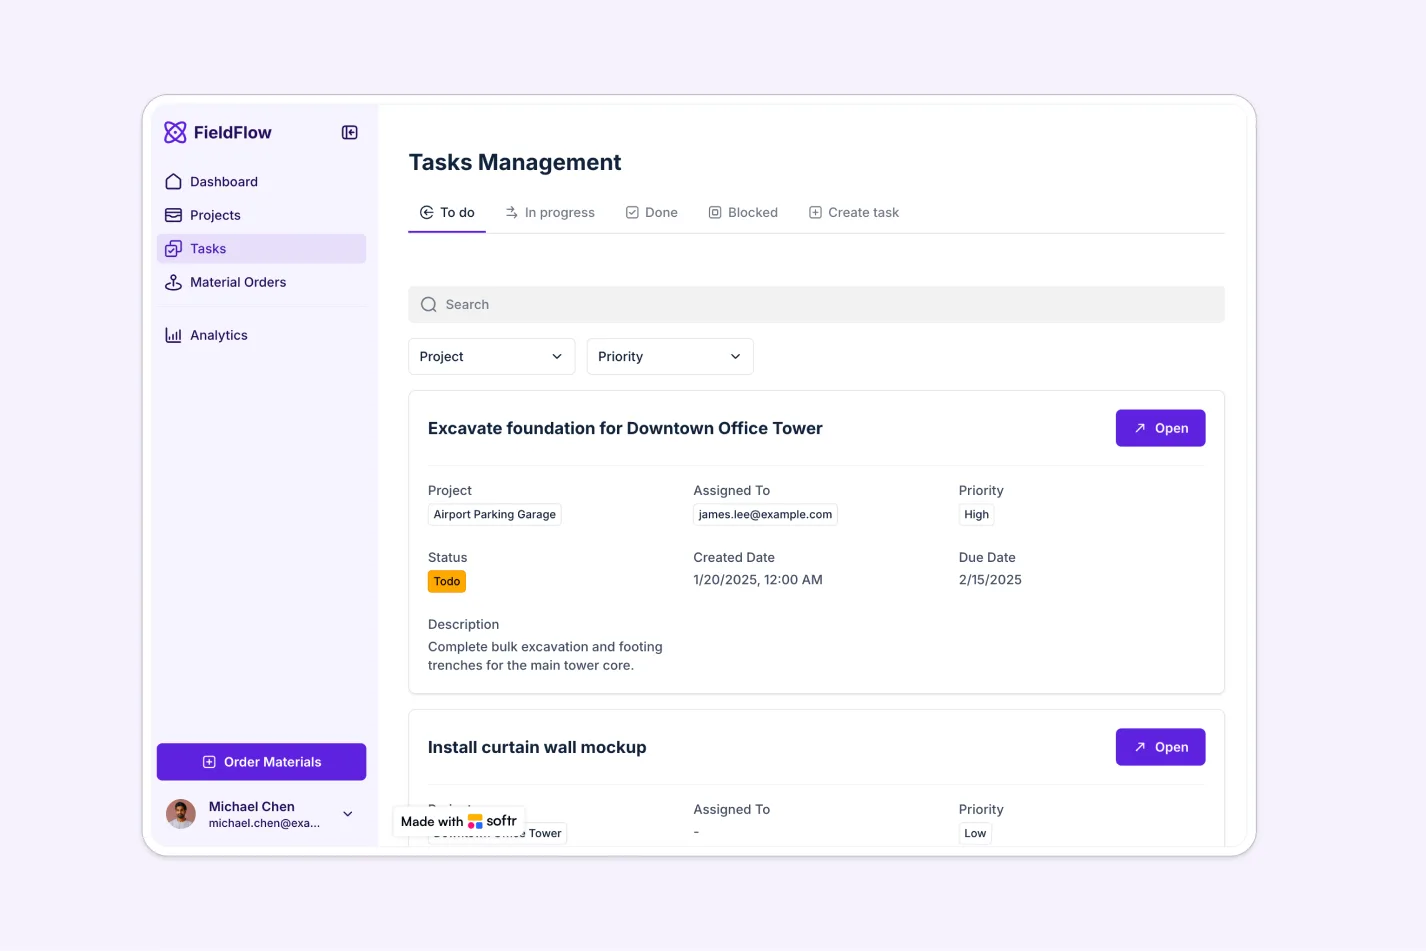The height and width of the screenshot is (951, 1426).
Task: Open the Create task tab
Action: pos(853,213)
